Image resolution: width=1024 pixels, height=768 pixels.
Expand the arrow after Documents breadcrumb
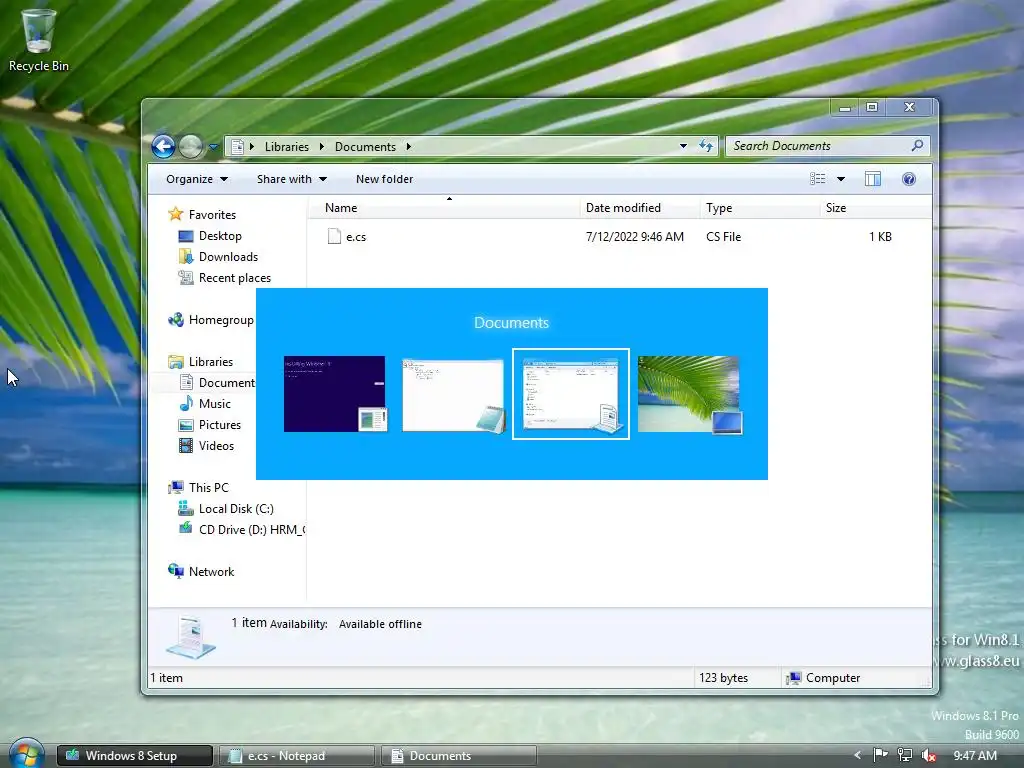coord(409,147)
